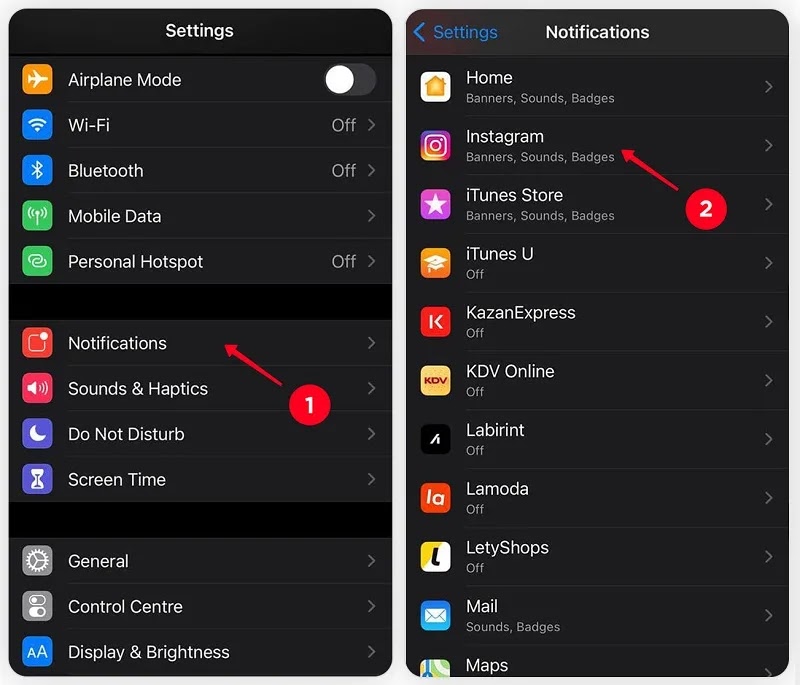The height and width of the screenshot is (685, 800).
Task: Select the KazanExpress app icon
Action: 435,321
